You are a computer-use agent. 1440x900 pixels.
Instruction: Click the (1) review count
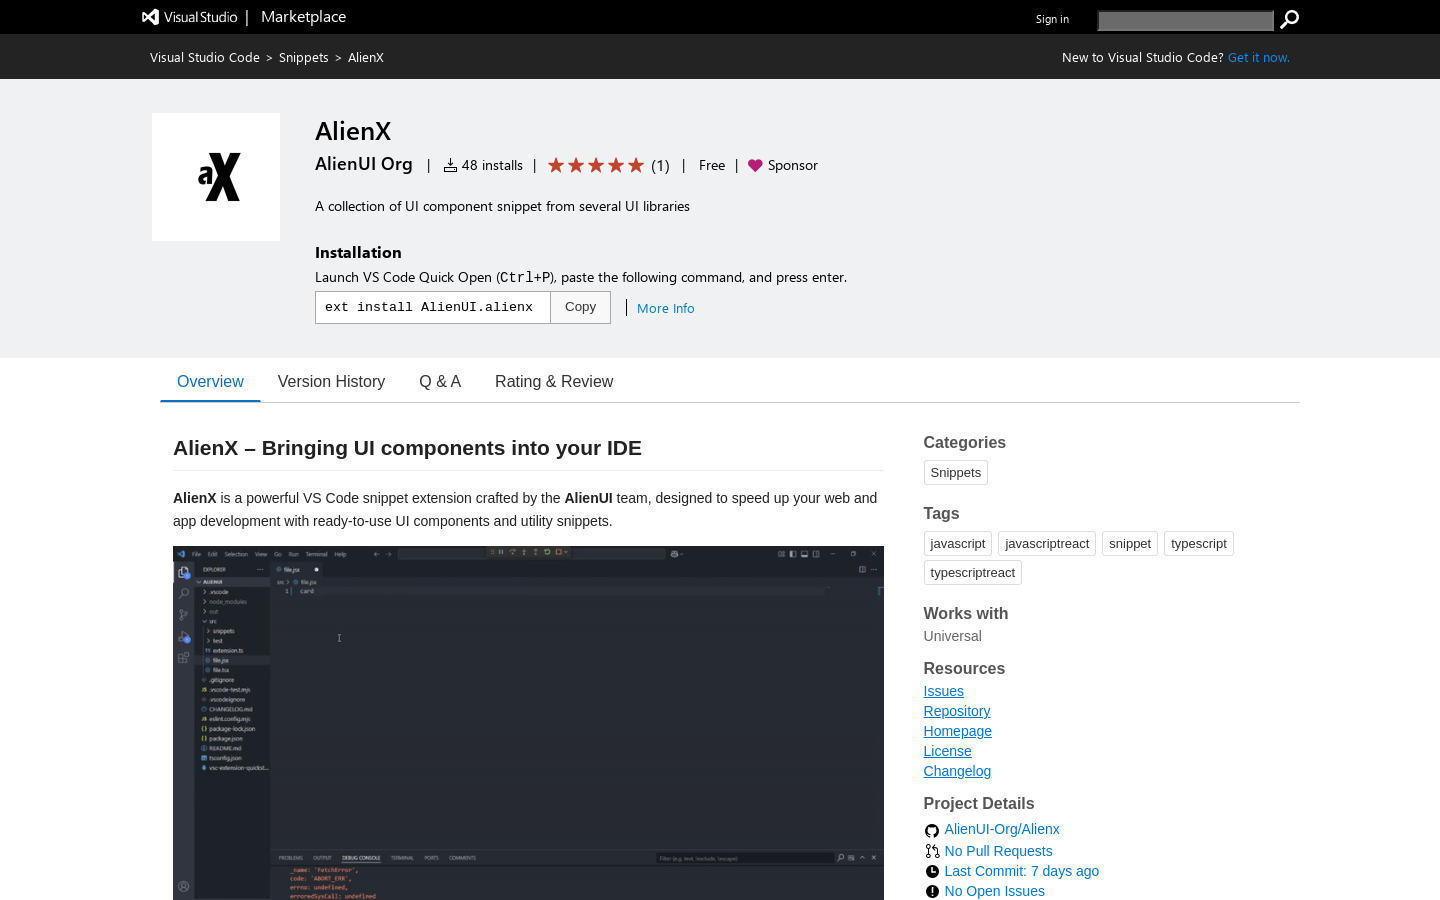point(660,166)
